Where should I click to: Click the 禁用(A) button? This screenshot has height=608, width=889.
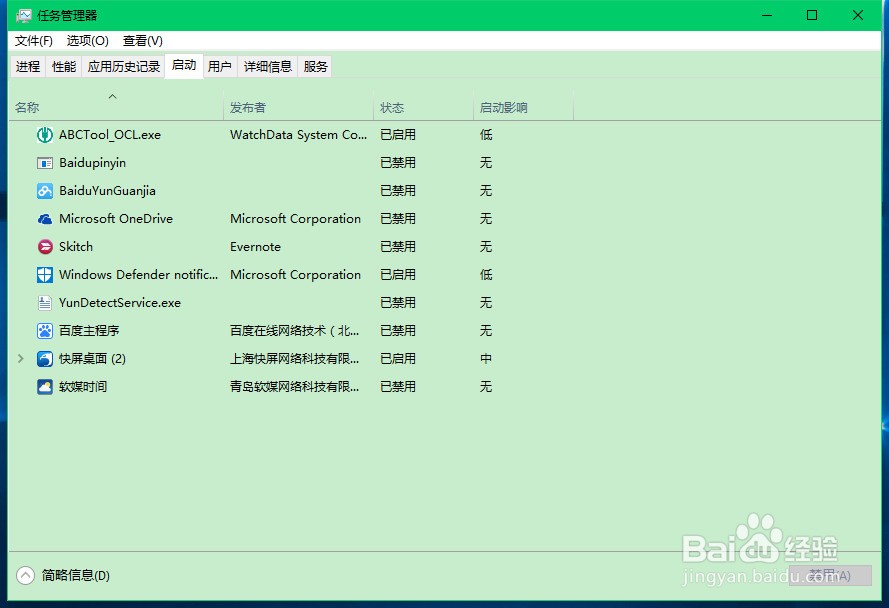pos(831,575)
